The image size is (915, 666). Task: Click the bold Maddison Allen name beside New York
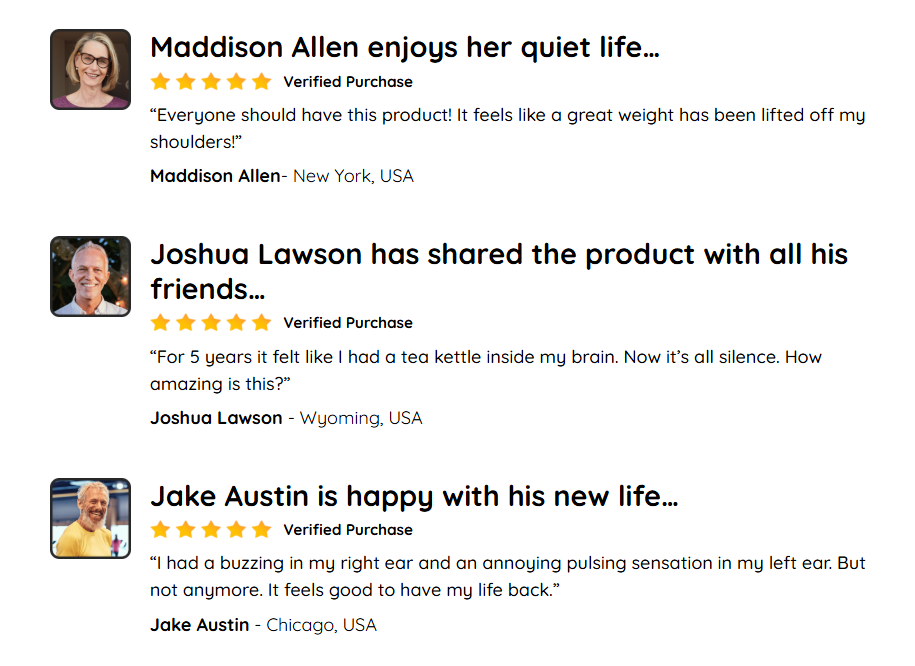[x=215, y=176]
